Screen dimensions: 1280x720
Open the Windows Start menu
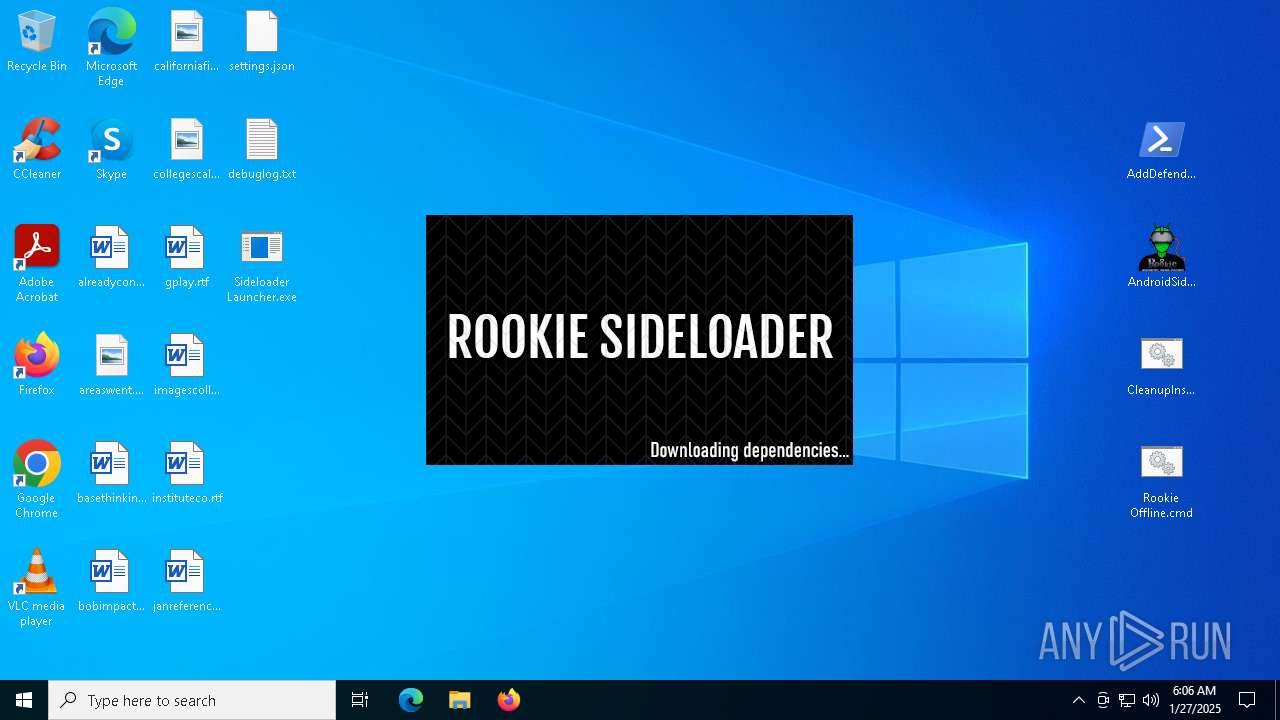(24, 700)
